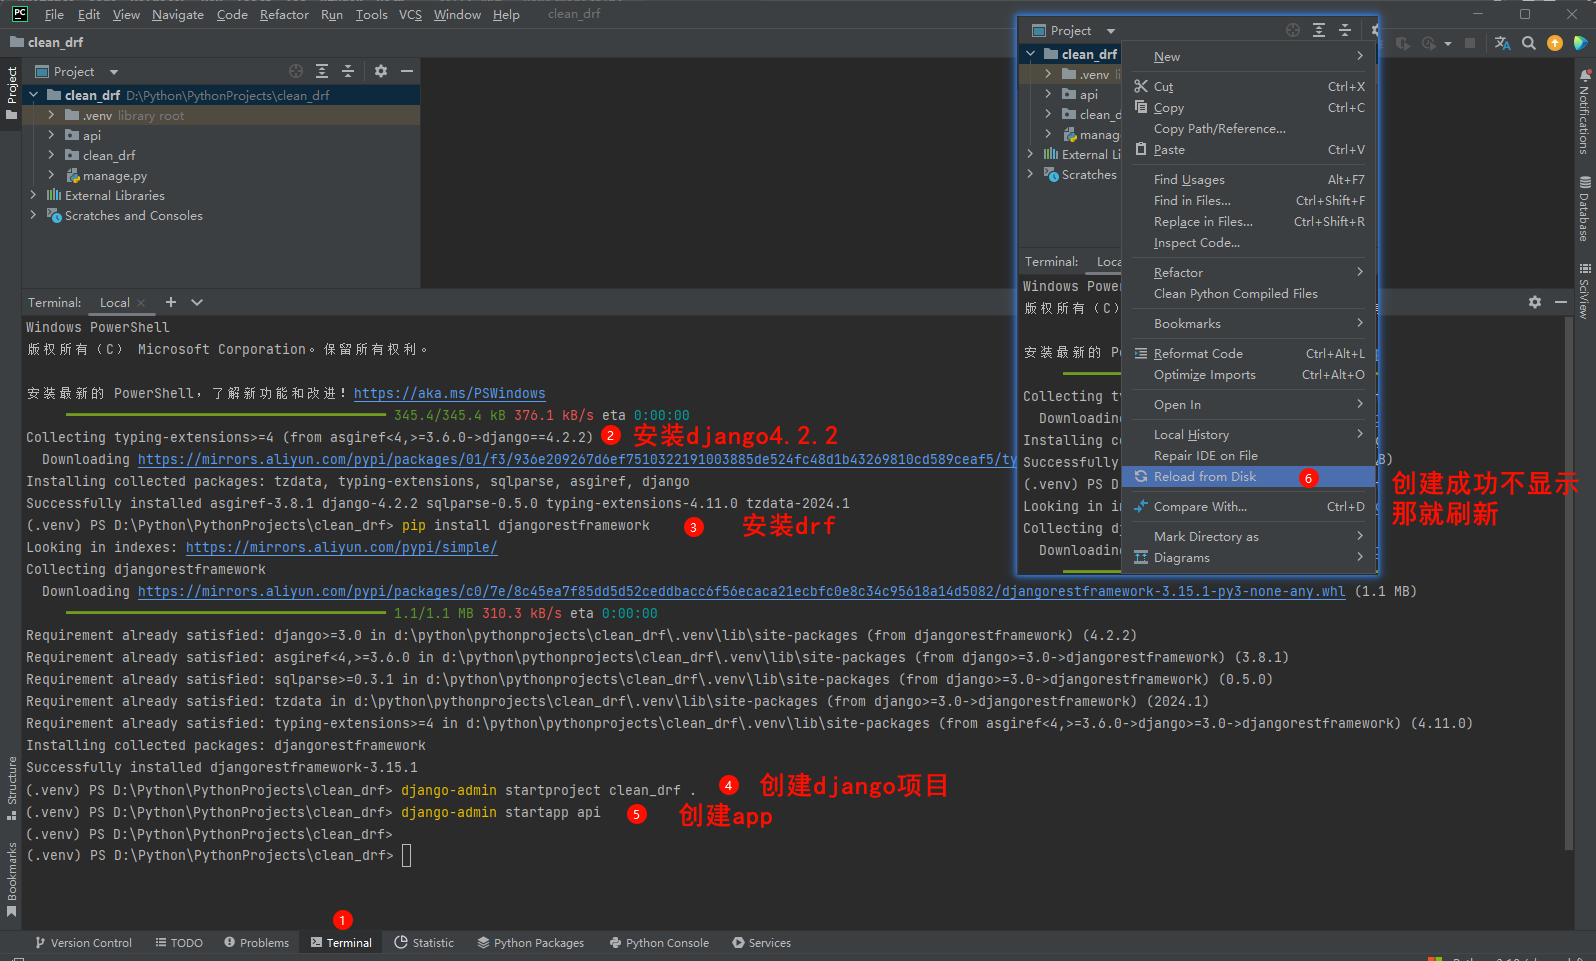1596x961 pixels.
Task: Click locate icon in overlay Project panel
Action: pyautogui.click(x=1293, y=30)
